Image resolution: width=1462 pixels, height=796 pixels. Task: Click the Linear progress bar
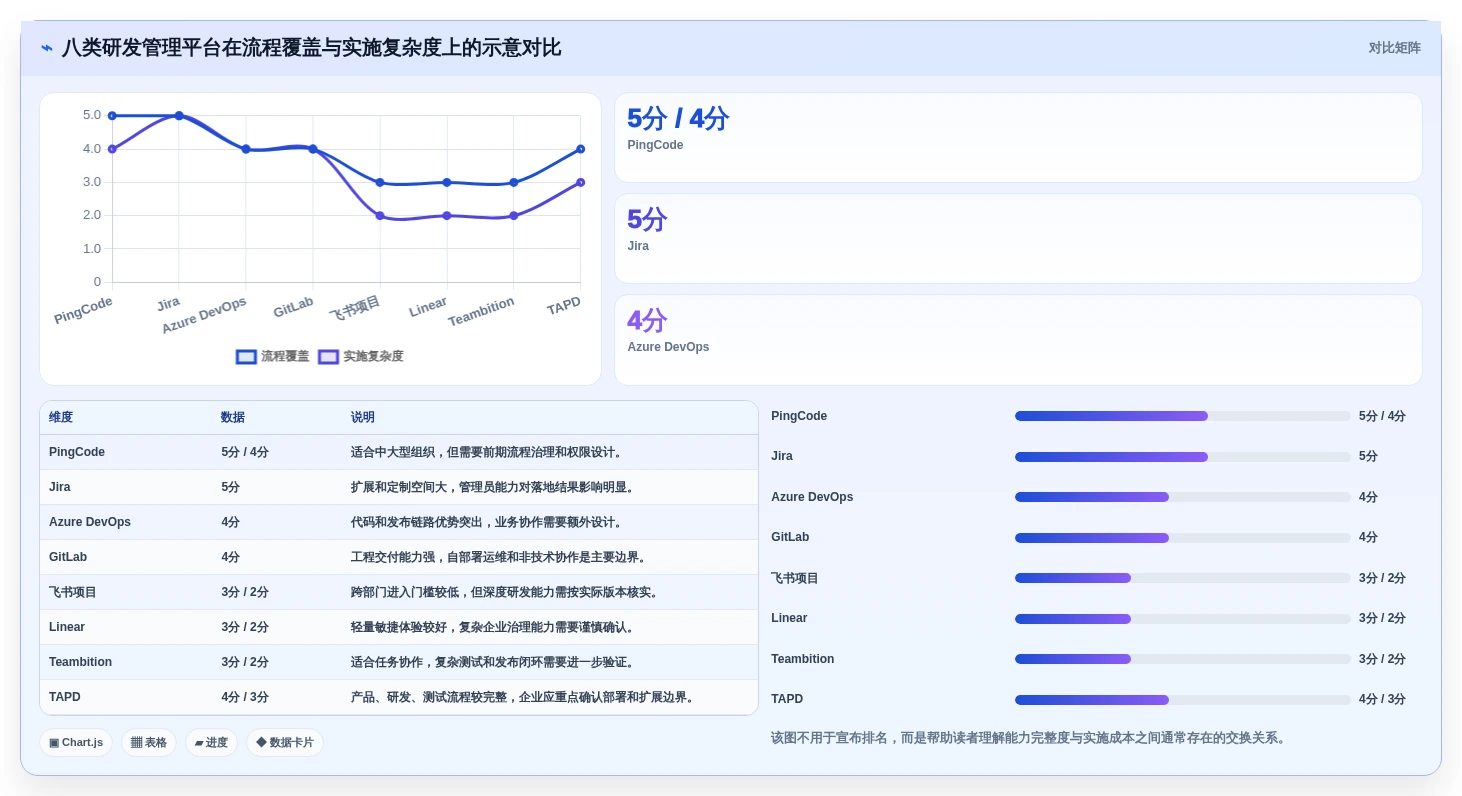coord(1182,619)
